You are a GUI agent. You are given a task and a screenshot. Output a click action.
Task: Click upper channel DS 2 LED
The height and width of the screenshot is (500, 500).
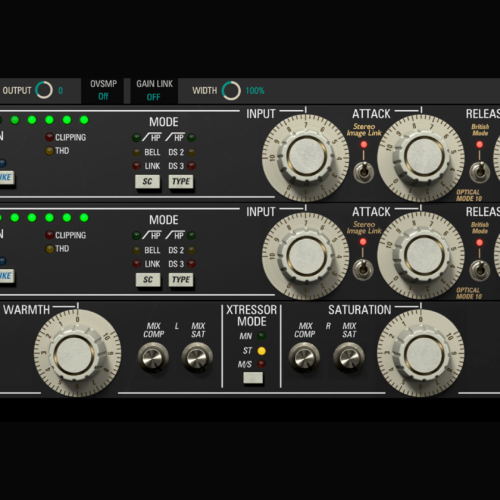click(x=191, y=152)
